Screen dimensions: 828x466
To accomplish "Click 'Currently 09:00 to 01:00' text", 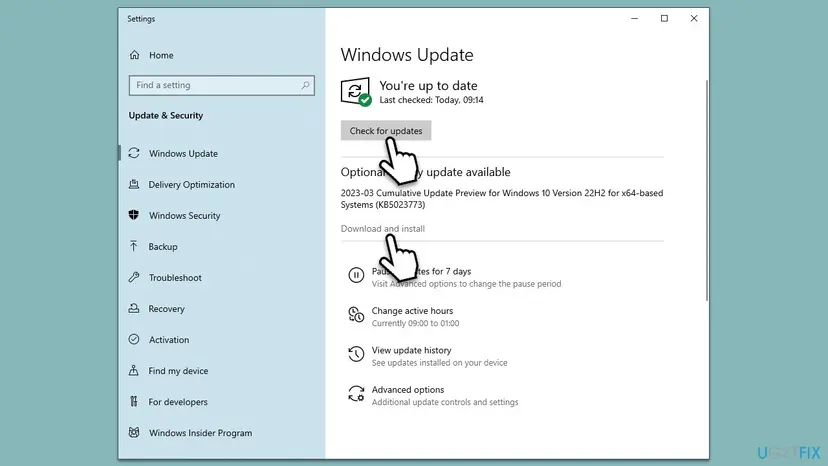I will [416, 323].
